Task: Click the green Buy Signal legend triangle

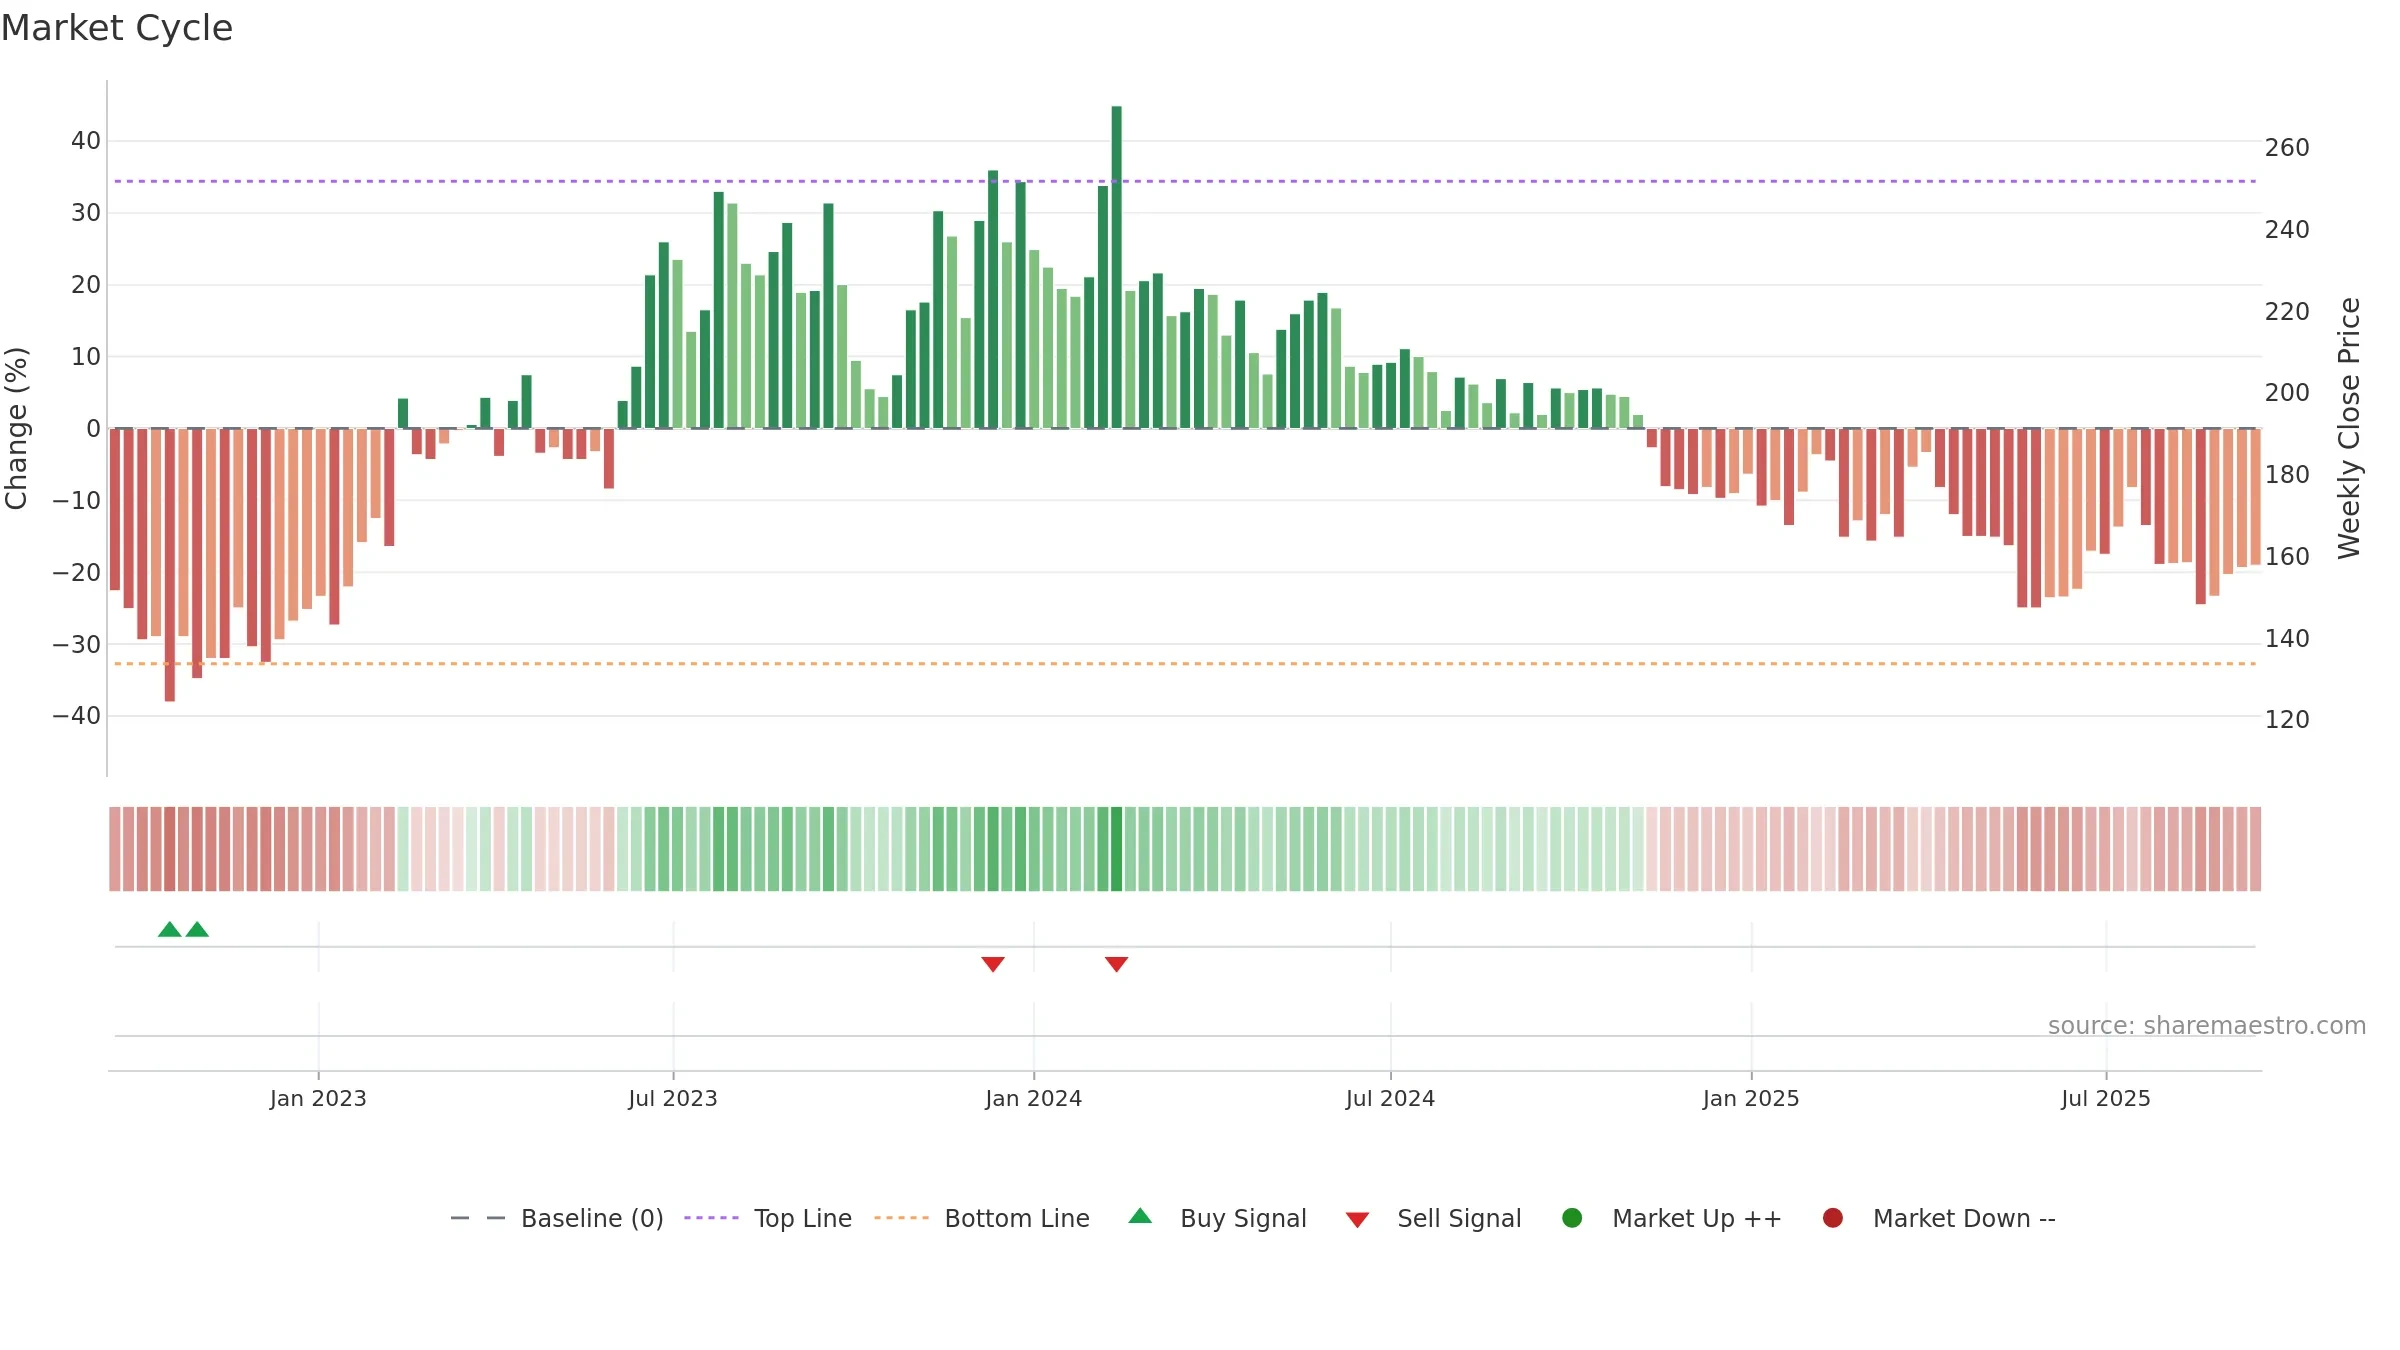Action: (1140, 1216)
